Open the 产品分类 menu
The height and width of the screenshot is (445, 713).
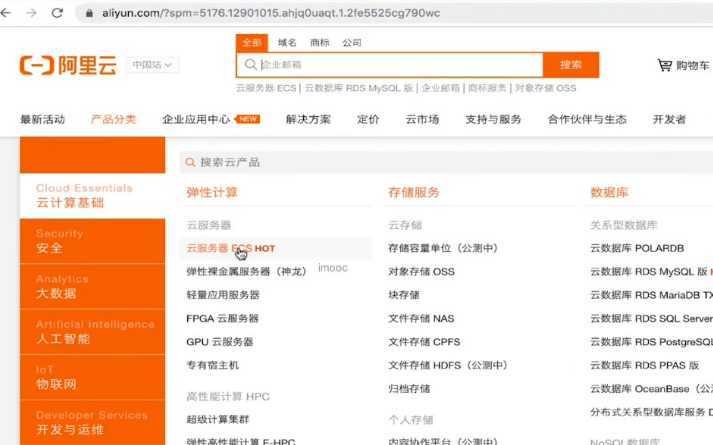pos(113,120)
